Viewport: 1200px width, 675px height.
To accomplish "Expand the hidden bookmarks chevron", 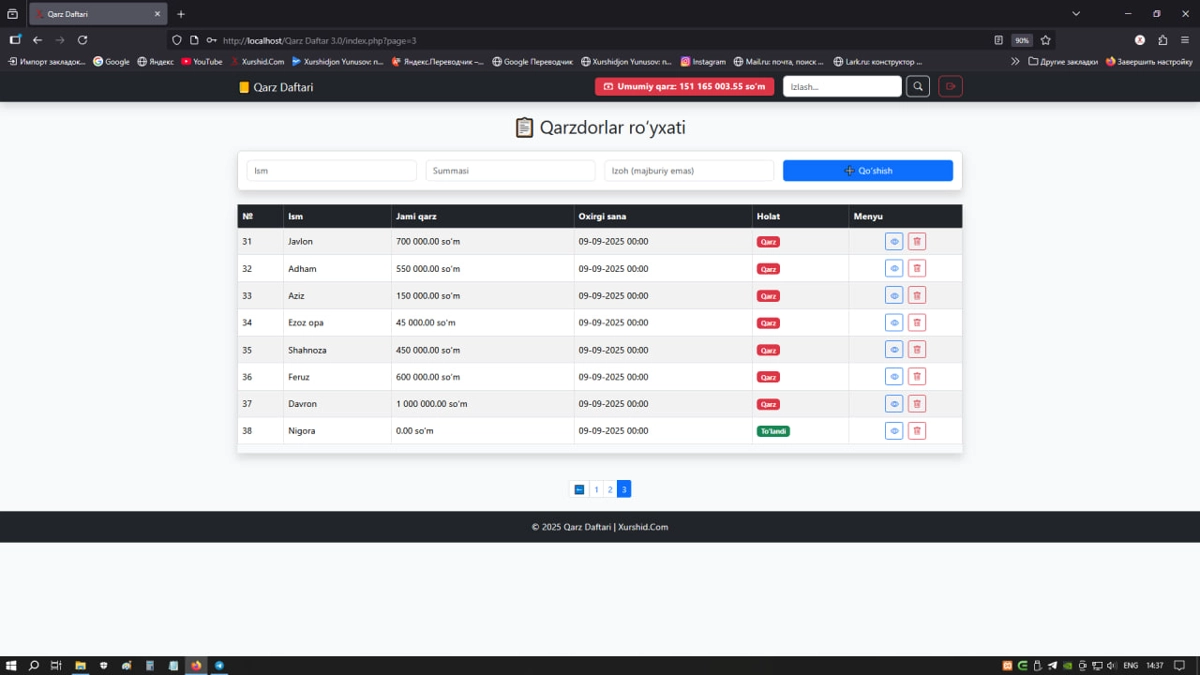I will [1015, 62].
